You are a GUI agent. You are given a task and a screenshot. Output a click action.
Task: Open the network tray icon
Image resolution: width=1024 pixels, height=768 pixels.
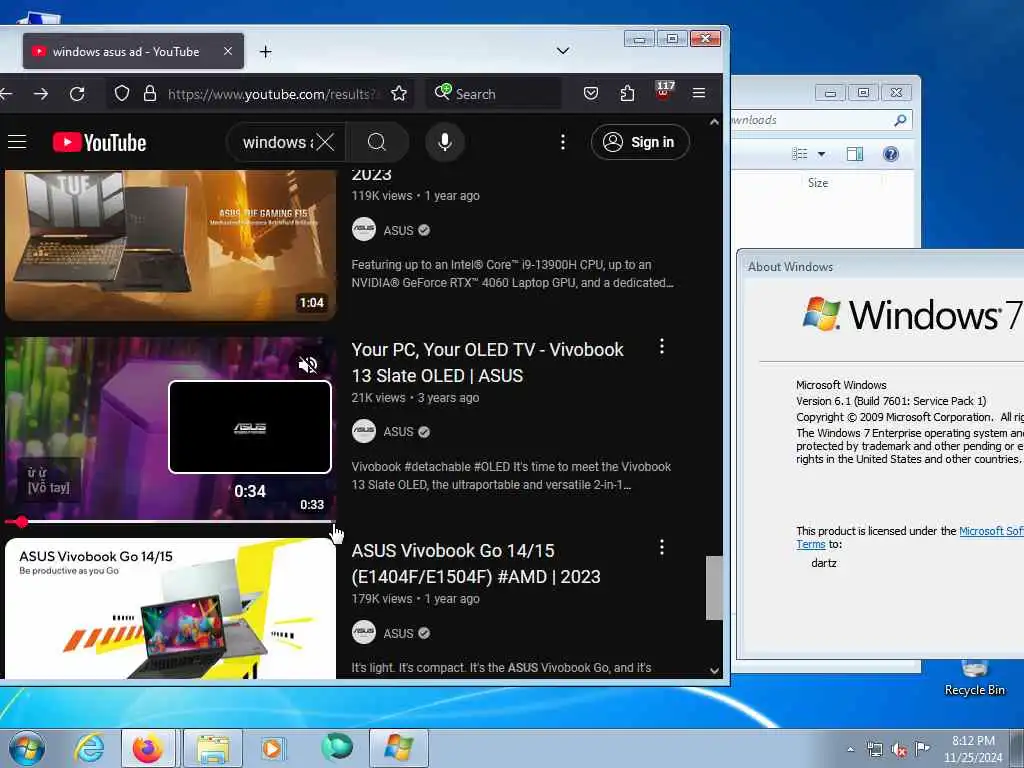(874, 750)
